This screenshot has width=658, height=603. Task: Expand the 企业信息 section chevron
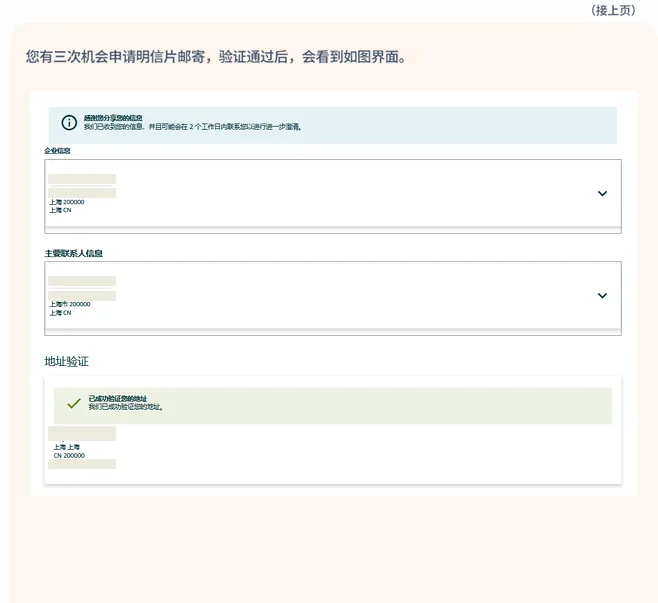(602, 193)
